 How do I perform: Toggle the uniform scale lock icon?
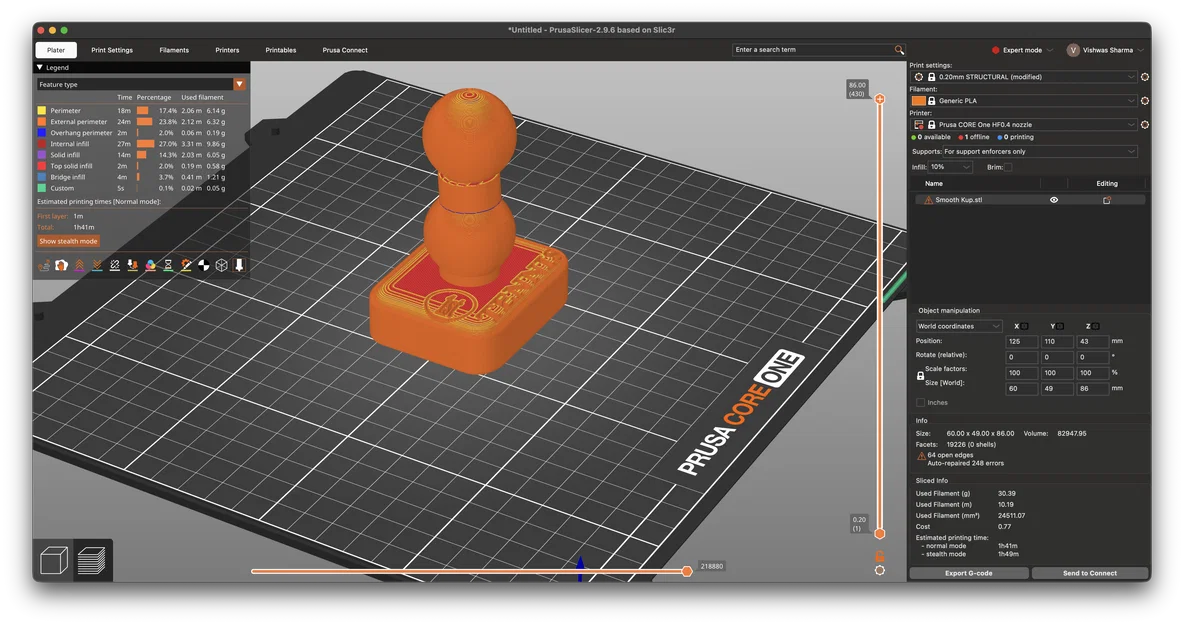(920, 375)
